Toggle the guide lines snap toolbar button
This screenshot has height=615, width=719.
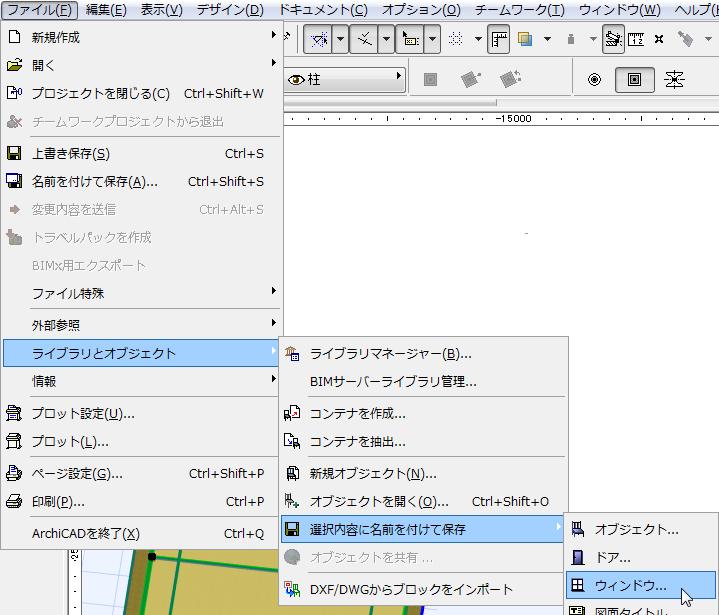click(318, 39)
